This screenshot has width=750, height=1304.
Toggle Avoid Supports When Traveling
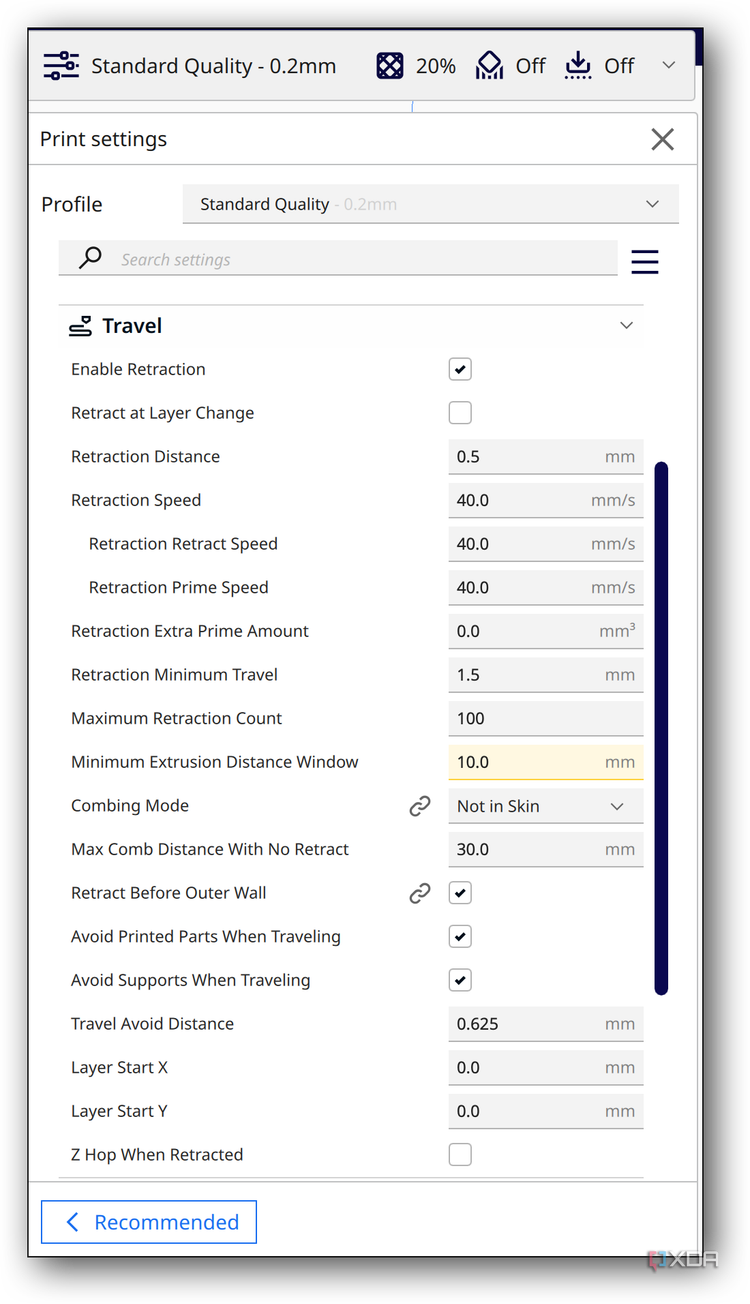click(460, 980)
